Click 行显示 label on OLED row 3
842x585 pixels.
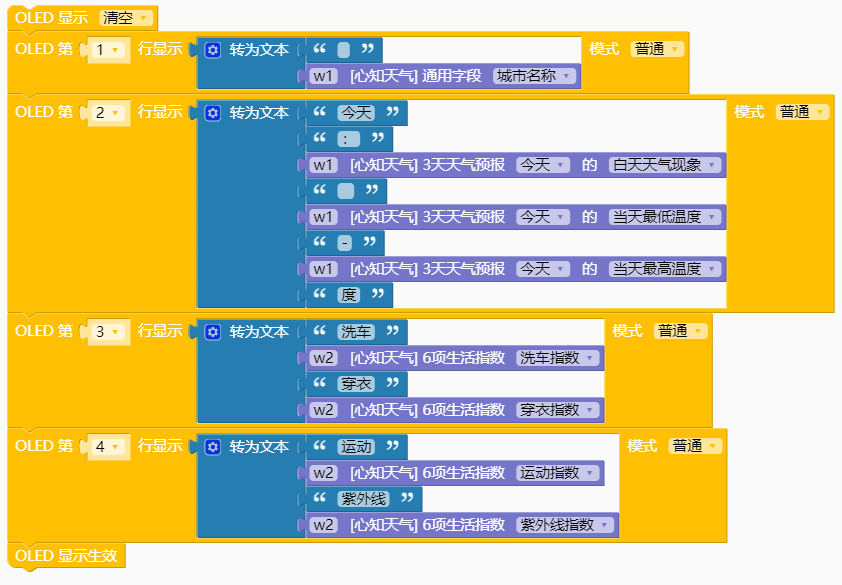tap(160, 331)
